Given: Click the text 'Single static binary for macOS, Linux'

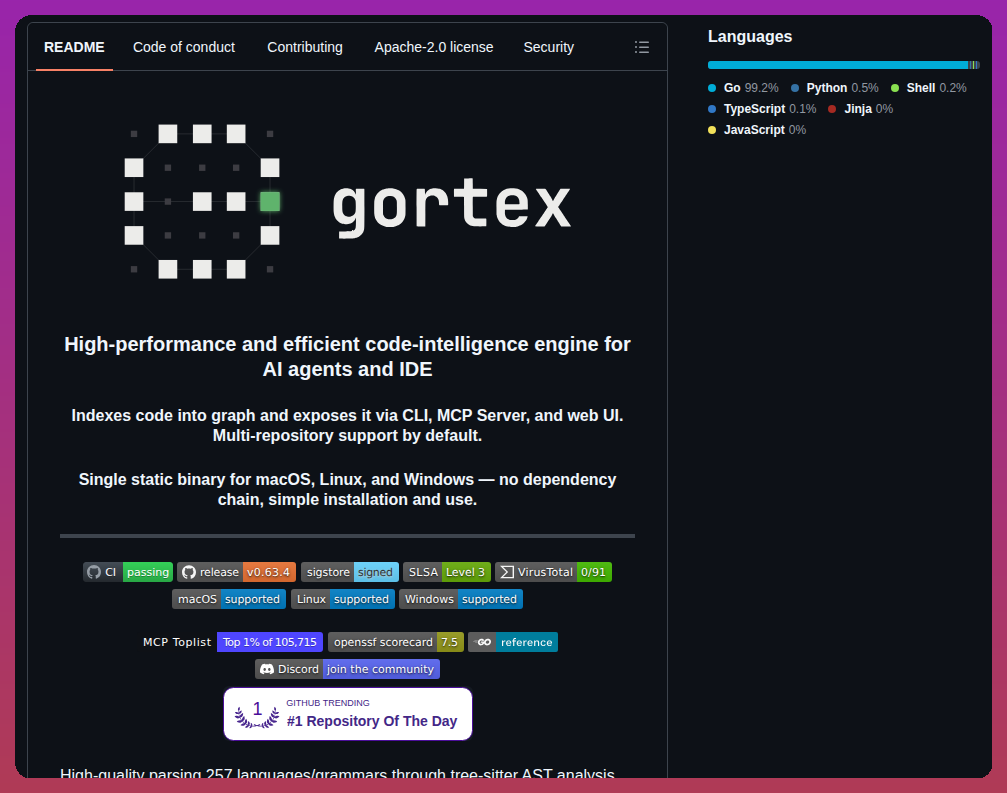Looking at the screenshot, I should (x=347, y=489).
